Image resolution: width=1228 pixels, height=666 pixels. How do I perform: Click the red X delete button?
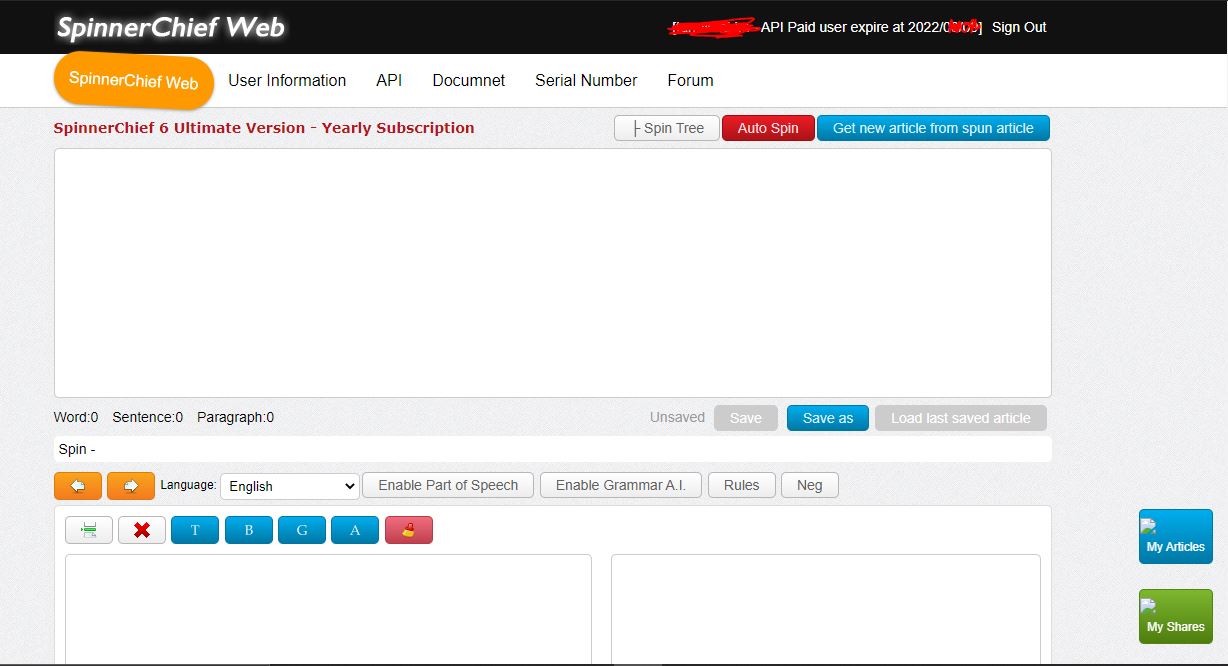(142, 530)
